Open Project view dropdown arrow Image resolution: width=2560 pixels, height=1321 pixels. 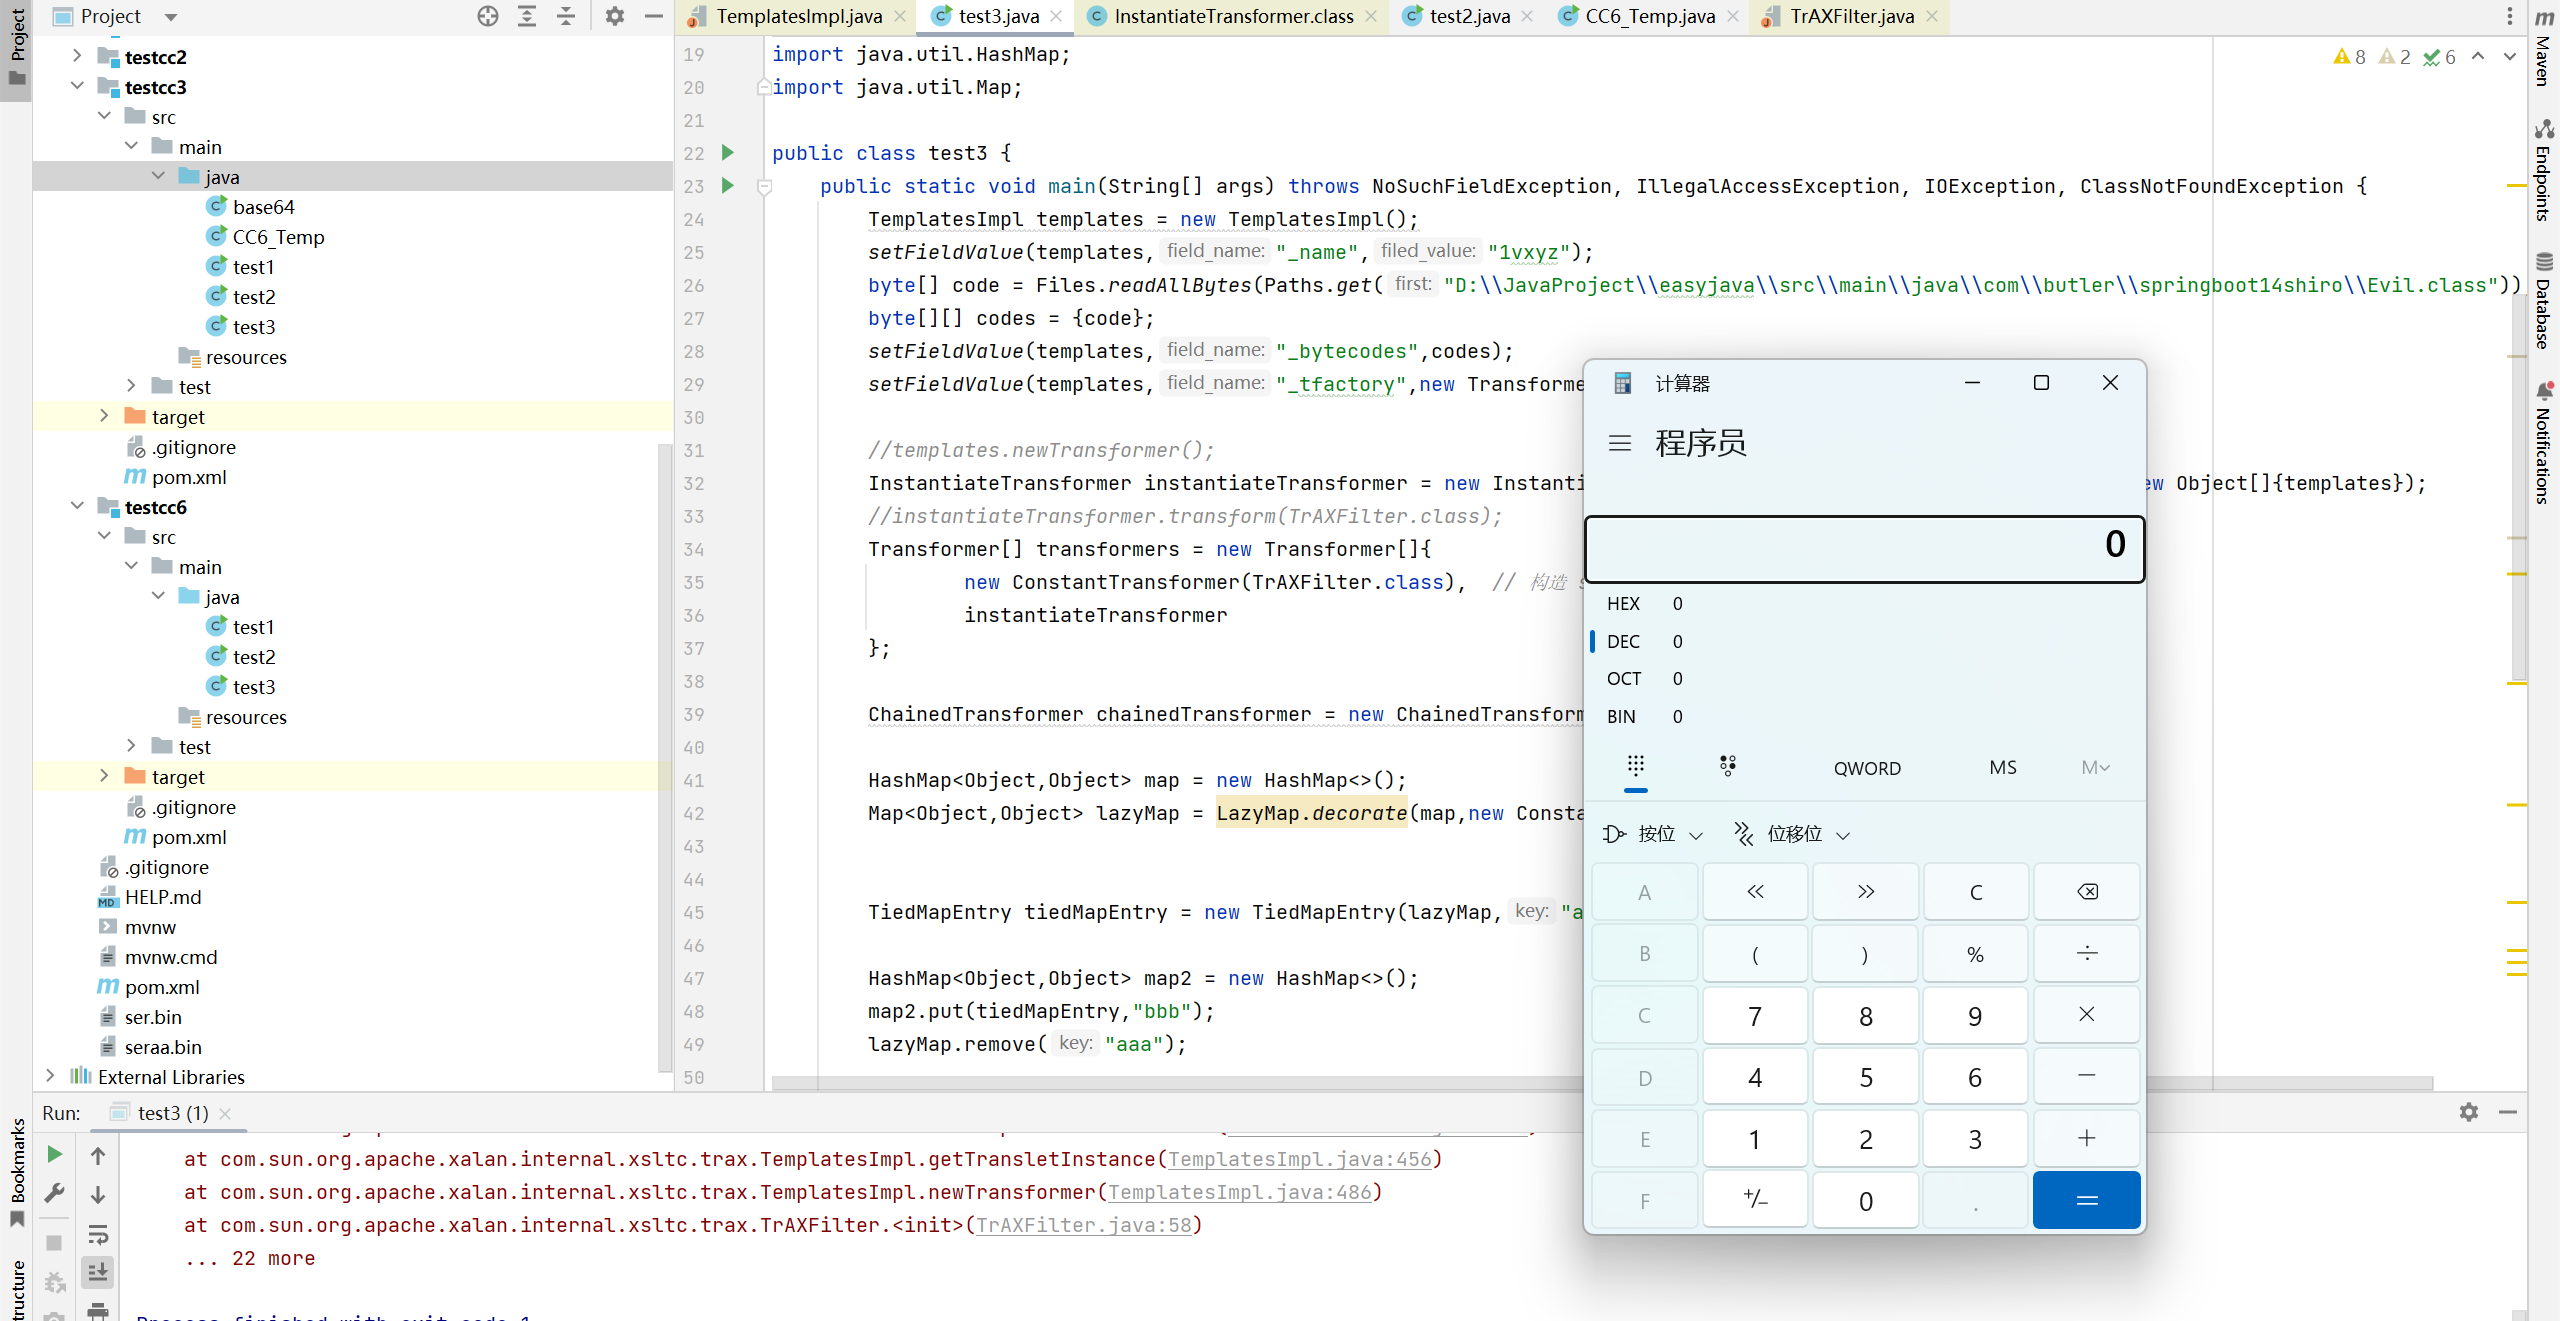(171, 17)
